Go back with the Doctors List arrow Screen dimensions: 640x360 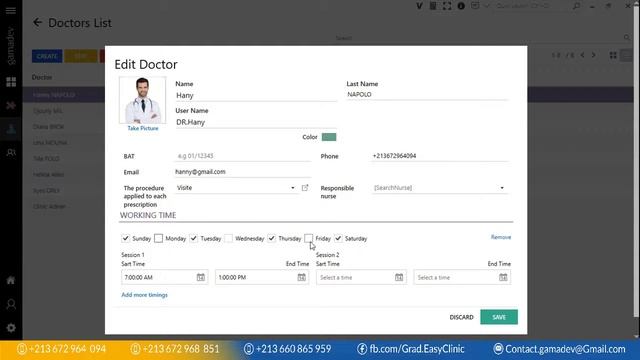(x=38, y=22)
